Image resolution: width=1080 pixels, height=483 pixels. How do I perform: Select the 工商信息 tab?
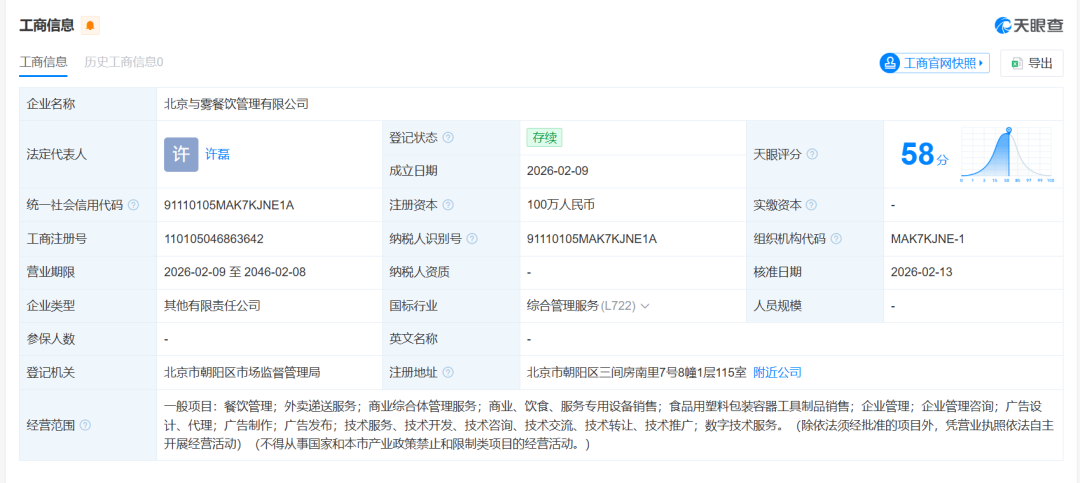[44, 62]
